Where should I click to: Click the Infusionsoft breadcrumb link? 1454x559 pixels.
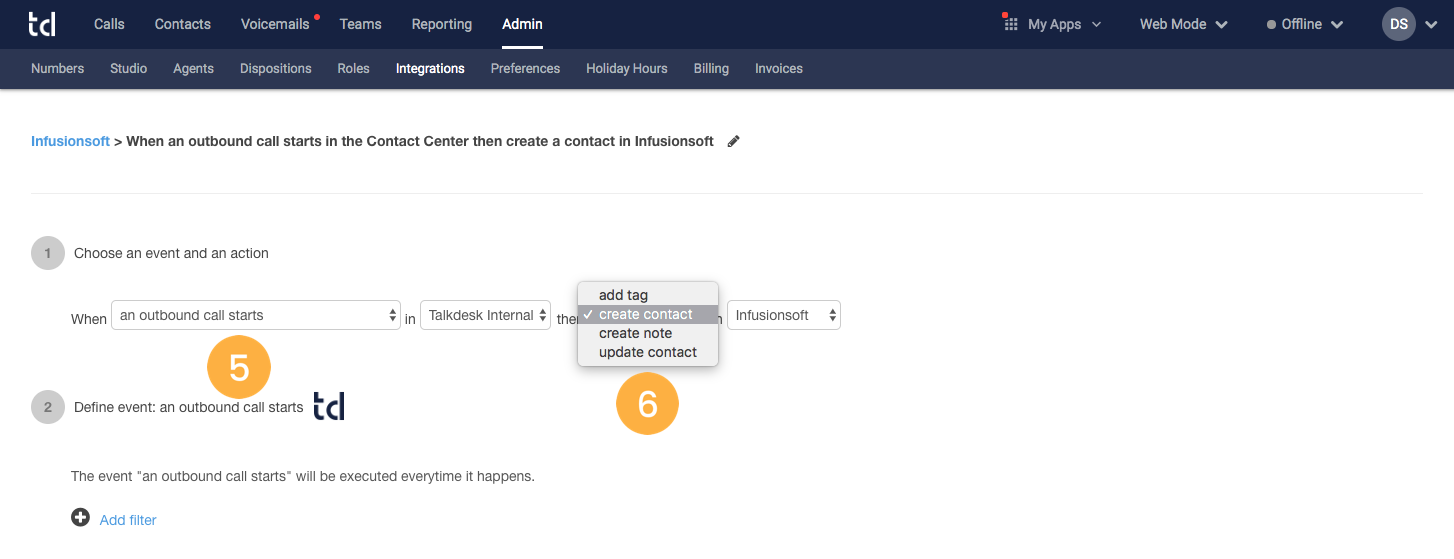tap(70, 141)
